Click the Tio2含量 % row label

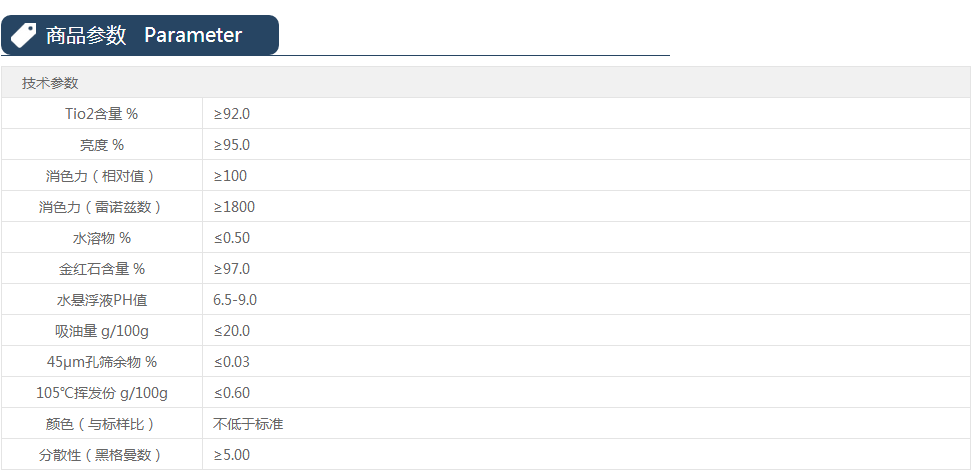pyautogui.click(x=102, y=114)
